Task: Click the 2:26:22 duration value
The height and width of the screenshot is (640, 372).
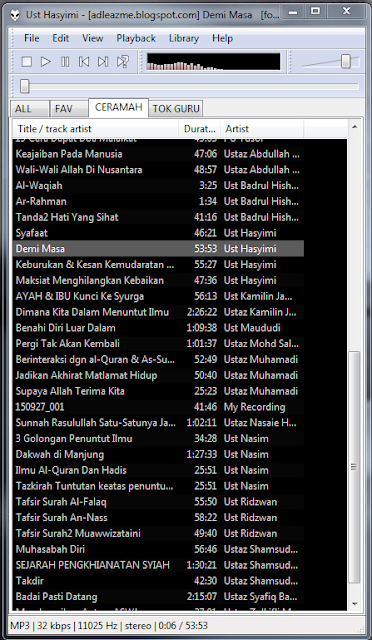Action: click(x=202, y=312)
